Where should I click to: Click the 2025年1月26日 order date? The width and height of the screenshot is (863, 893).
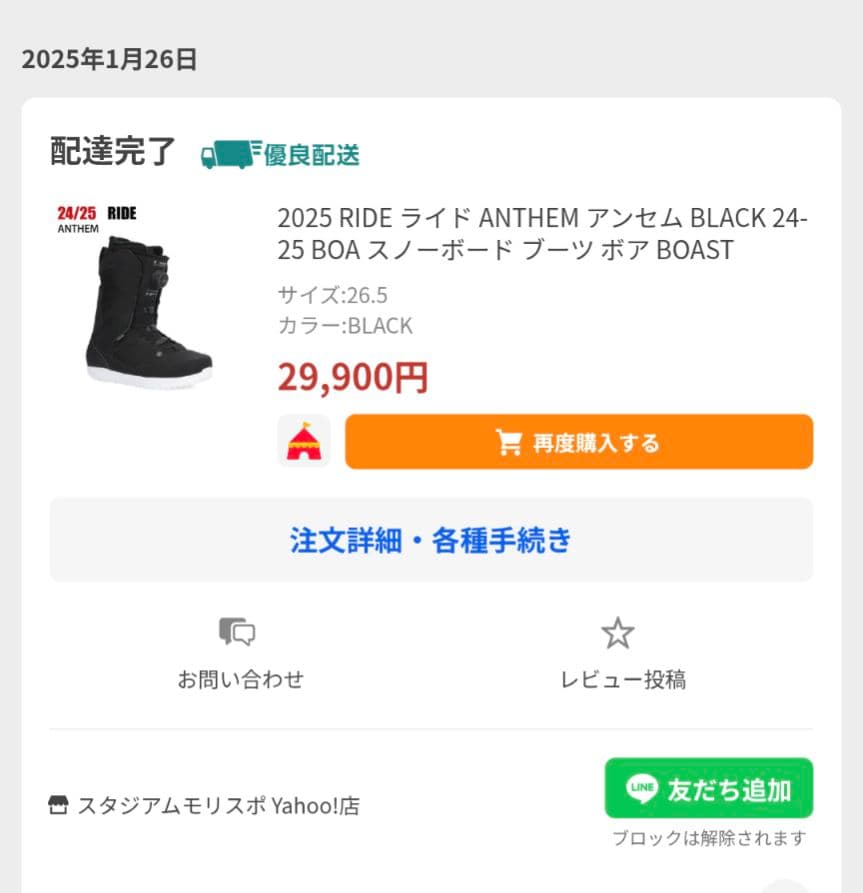(x=110, y=58)
